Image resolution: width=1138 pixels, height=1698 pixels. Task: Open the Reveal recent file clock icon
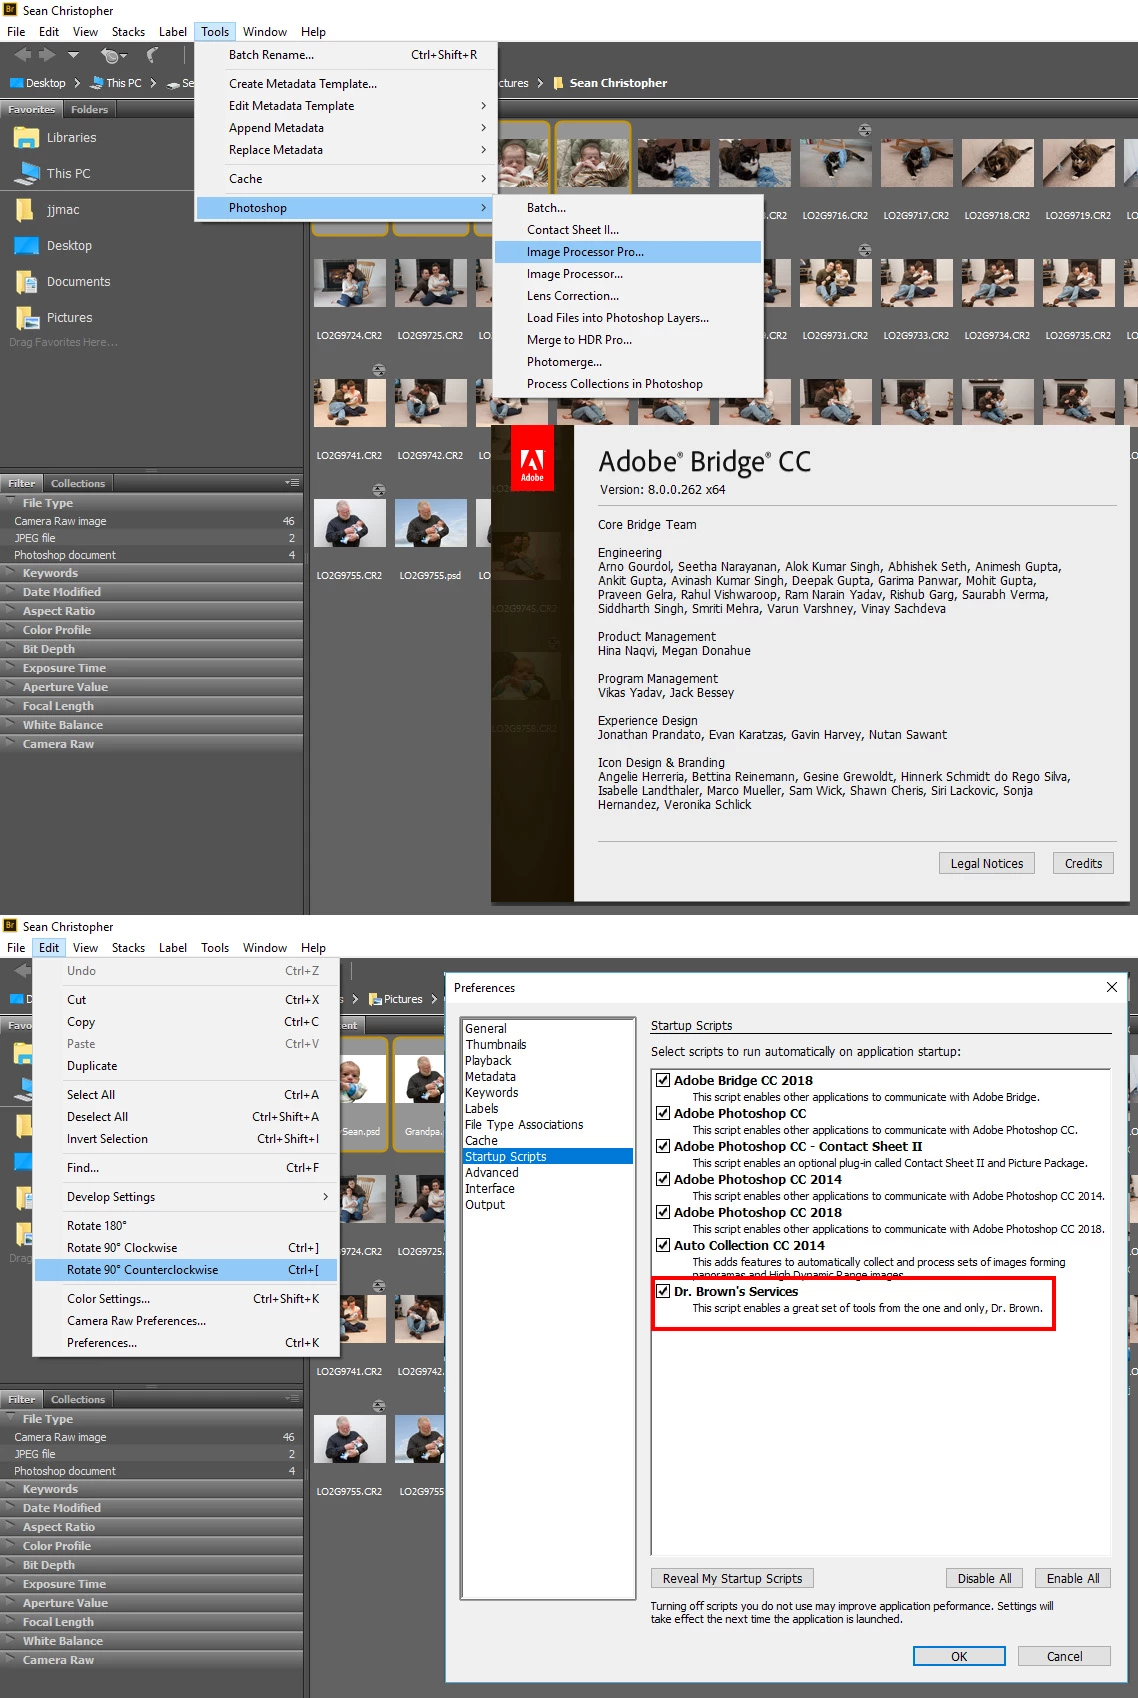[x=112, y=56]
